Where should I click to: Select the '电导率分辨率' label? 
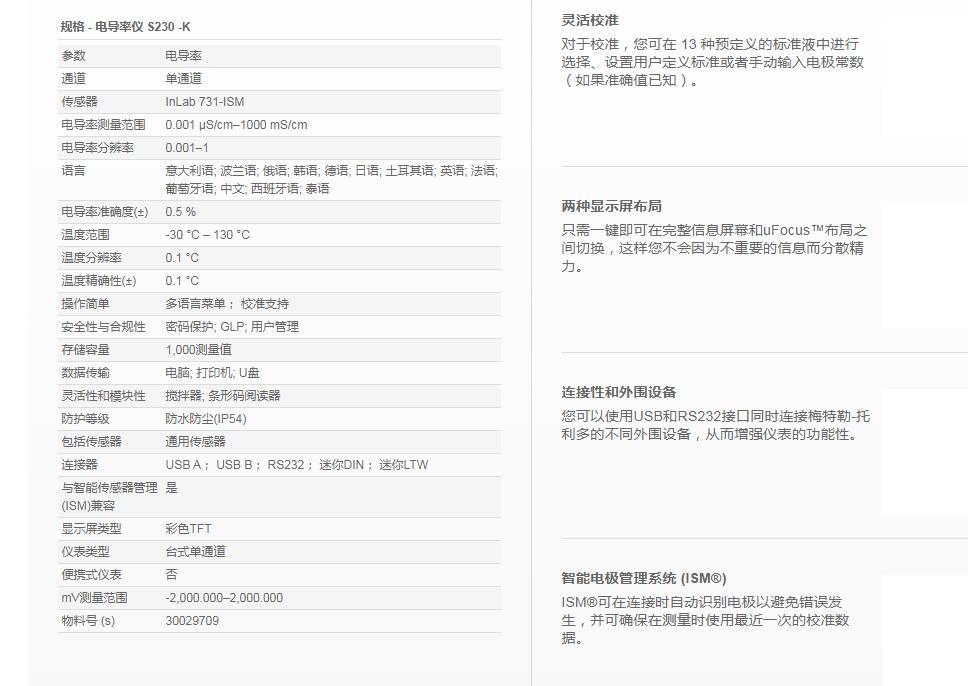[x=98, y=148]
